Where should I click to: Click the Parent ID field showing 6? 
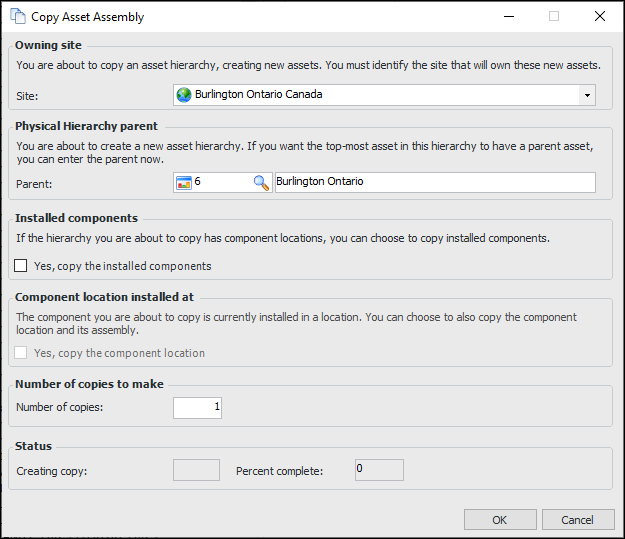tap(220, 182)
